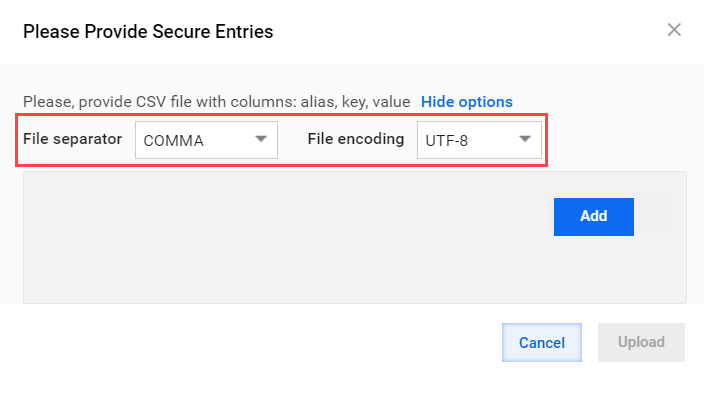Click the arrow beside UTF-8
This screenshot has height=394, width=704.
pos(525,139)
